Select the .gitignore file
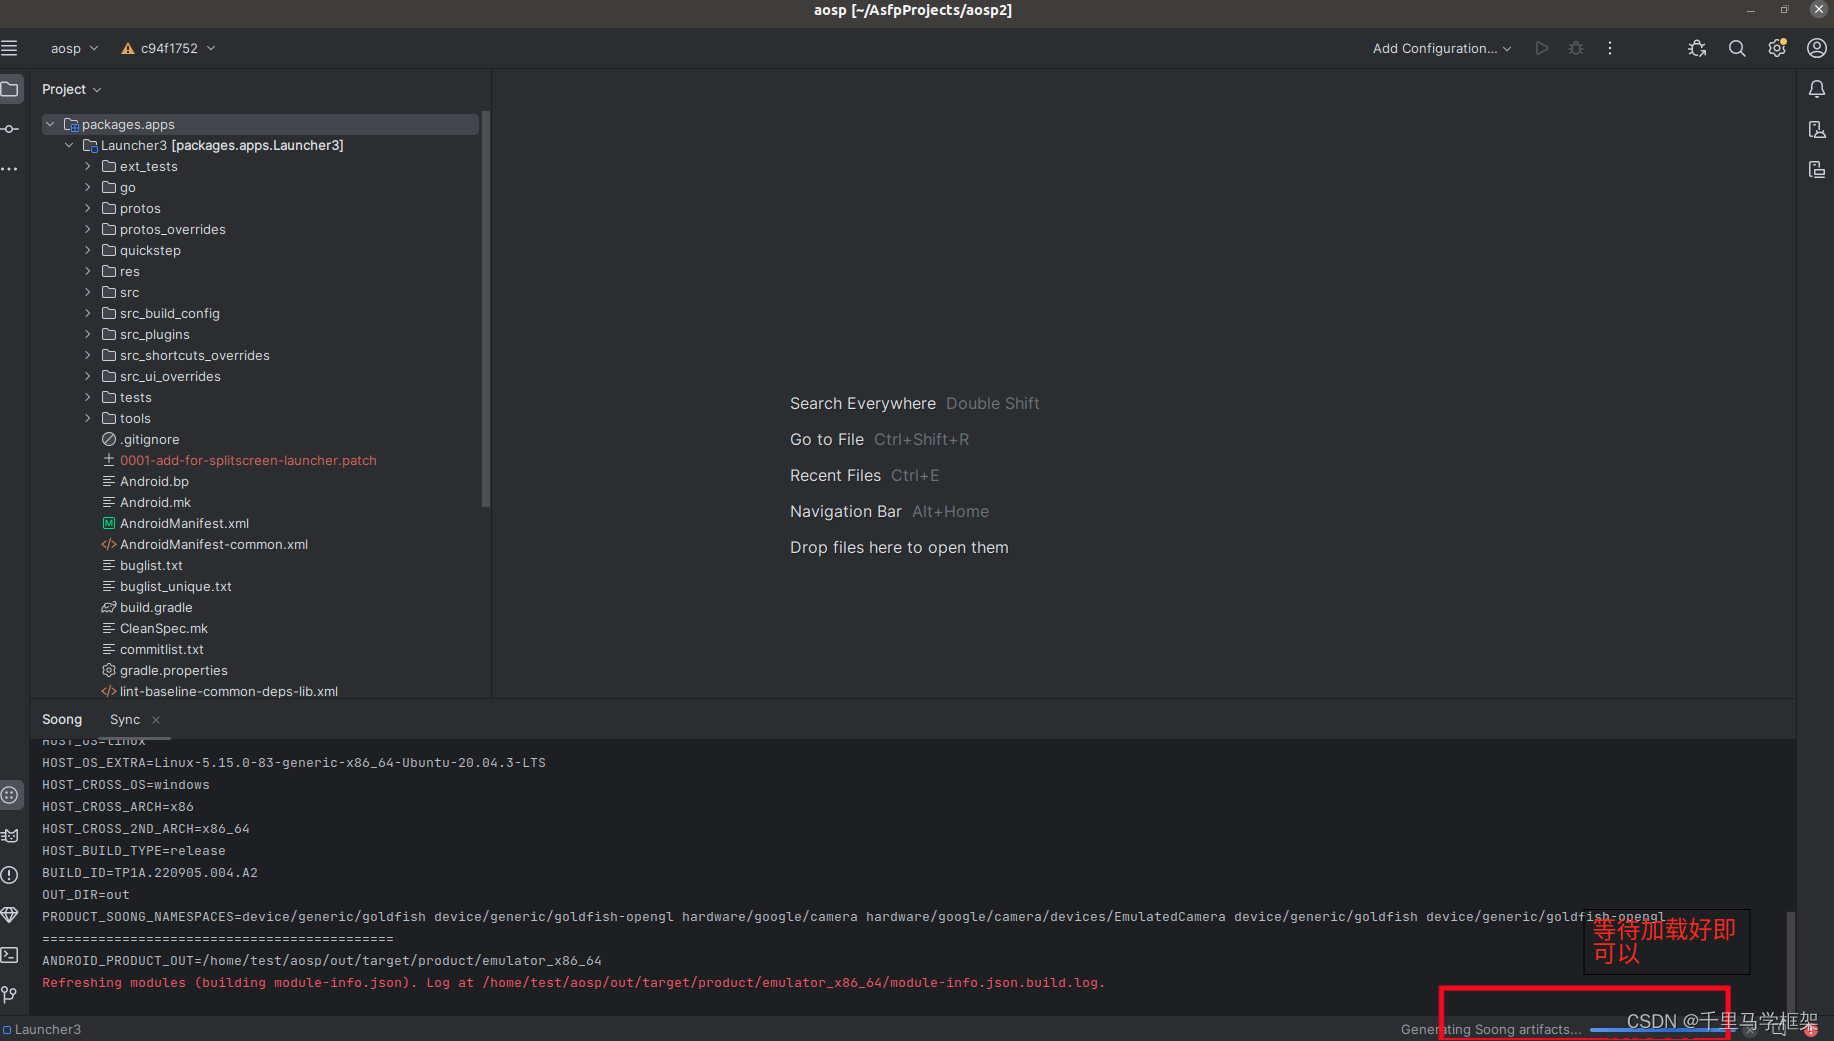The image size is (1834, 1041). pos(150,439)
